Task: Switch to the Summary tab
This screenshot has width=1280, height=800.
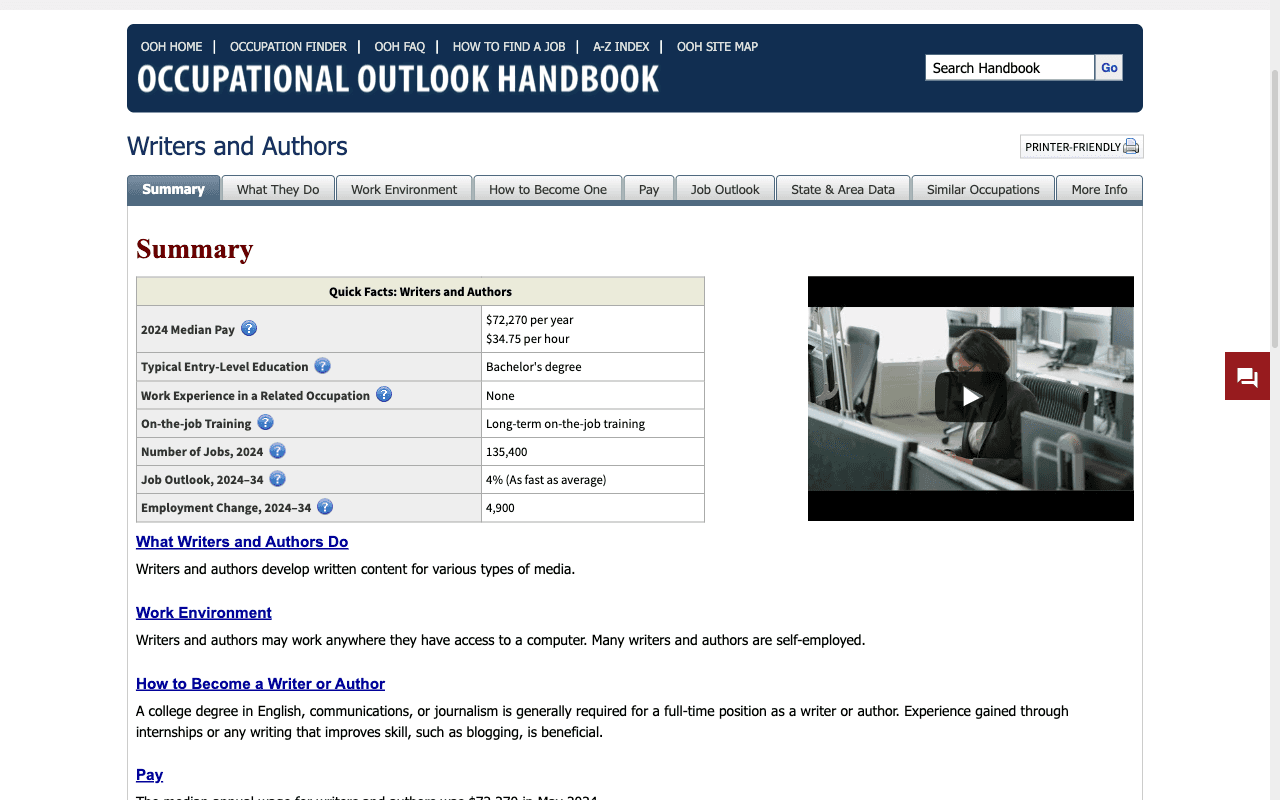Action: click(x=173, y=189)
